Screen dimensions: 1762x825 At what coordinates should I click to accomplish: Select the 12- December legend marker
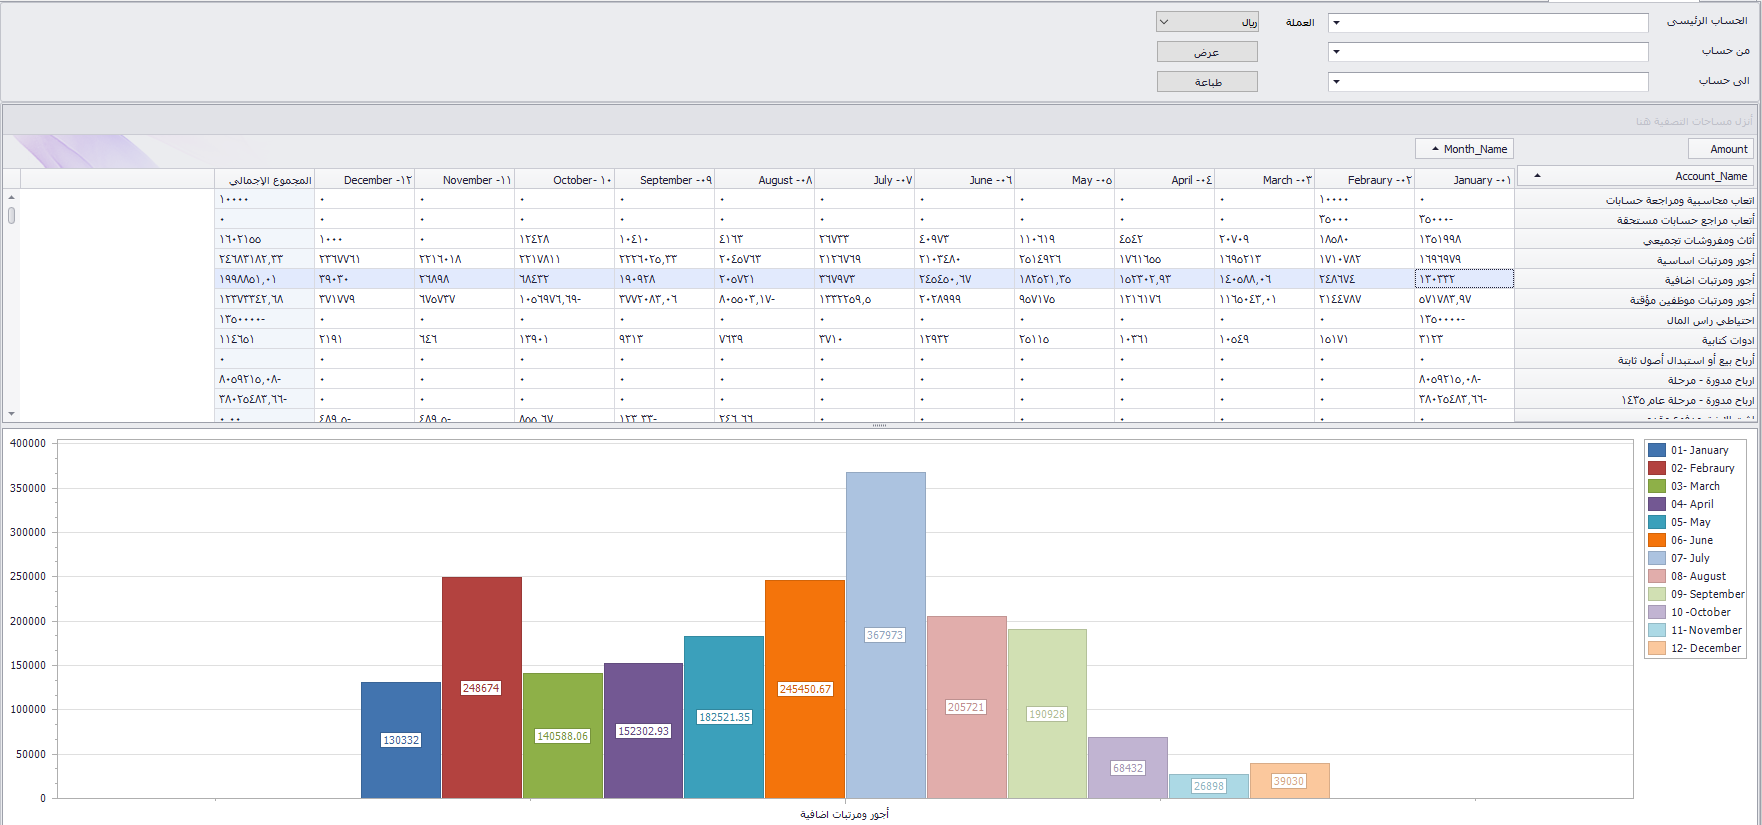pos(1657,648)
